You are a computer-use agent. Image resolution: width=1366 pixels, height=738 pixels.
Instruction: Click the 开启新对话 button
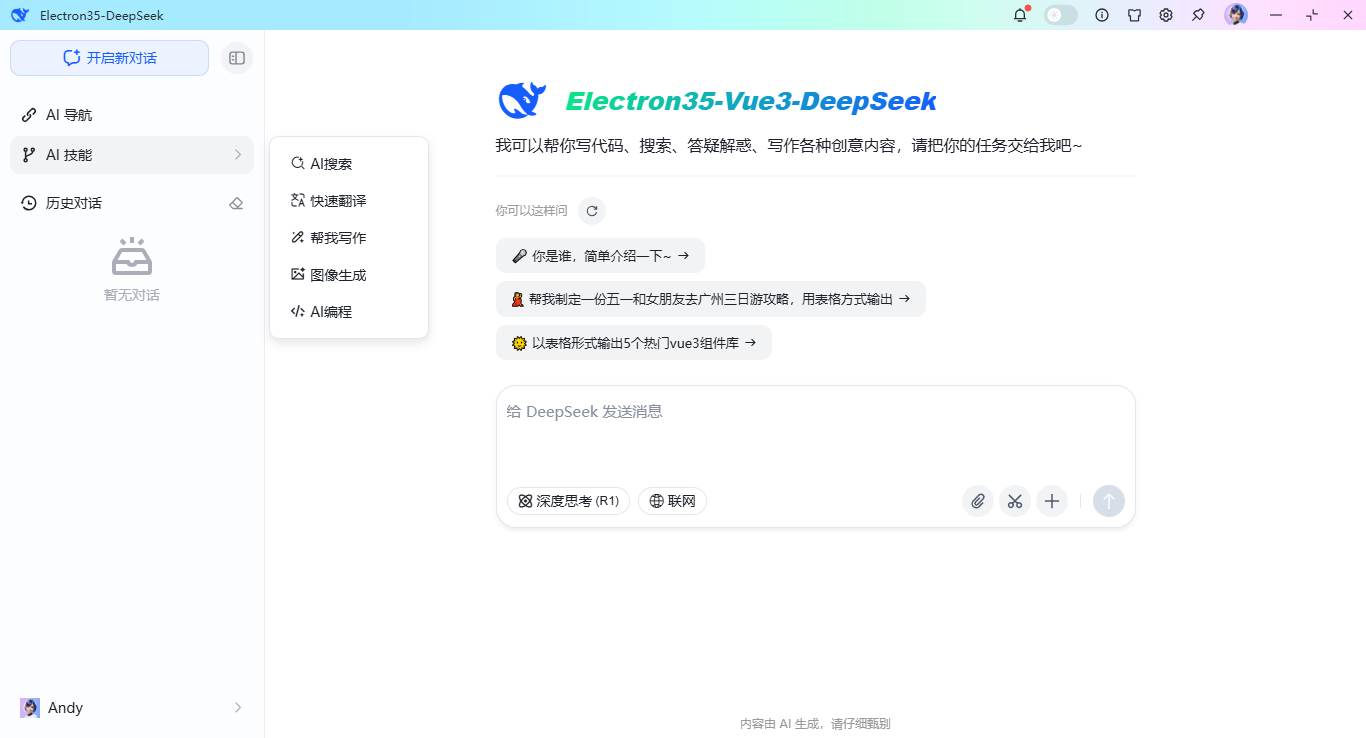click(109, 57)
